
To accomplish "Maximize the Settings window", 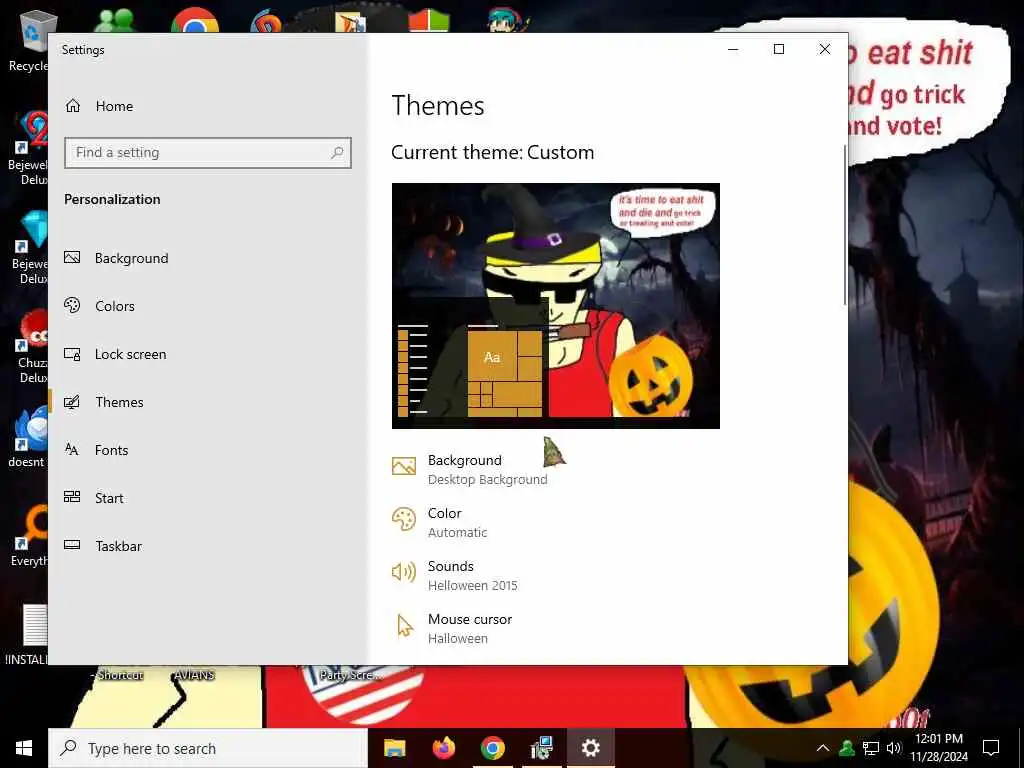I will pos(778,50).
